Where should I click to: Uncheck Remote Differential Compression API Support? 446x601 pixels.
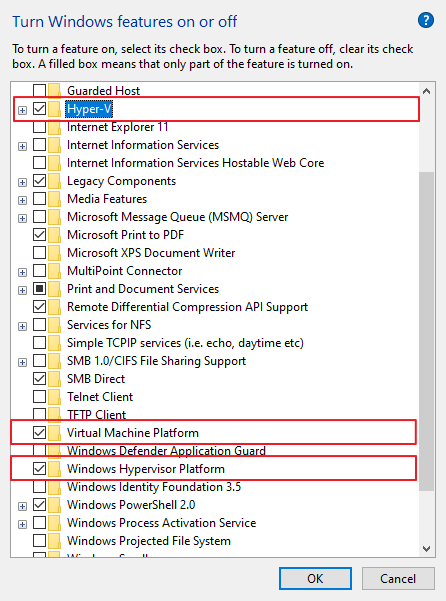(39, 307)
